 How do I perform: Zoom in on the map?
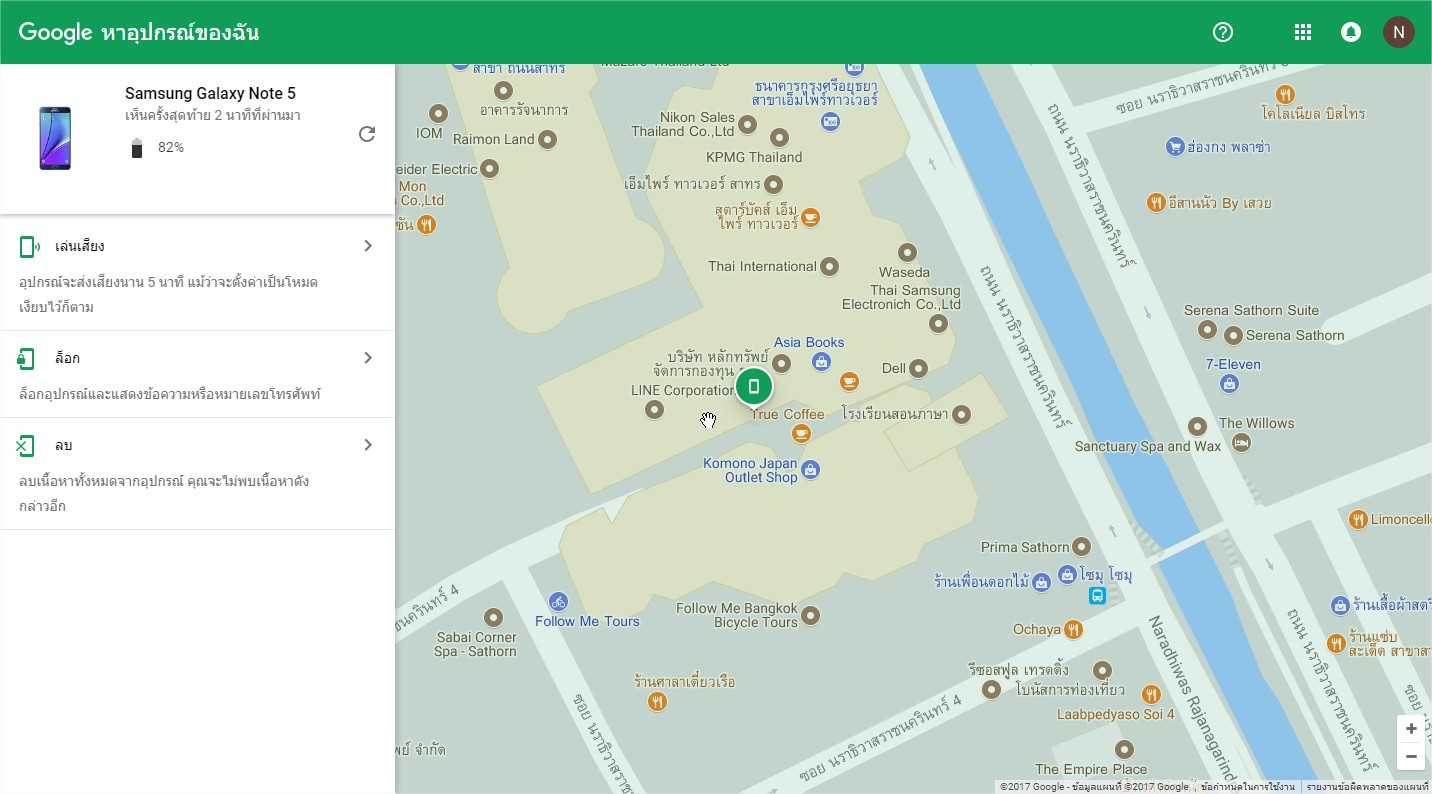point(1411,729)
